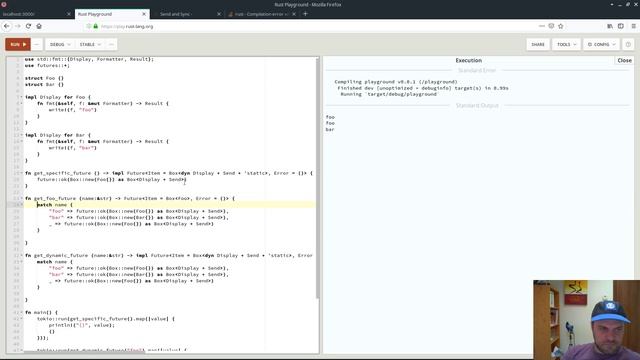Run the code with the RUN button
The image size is (640, 360).
18,44
